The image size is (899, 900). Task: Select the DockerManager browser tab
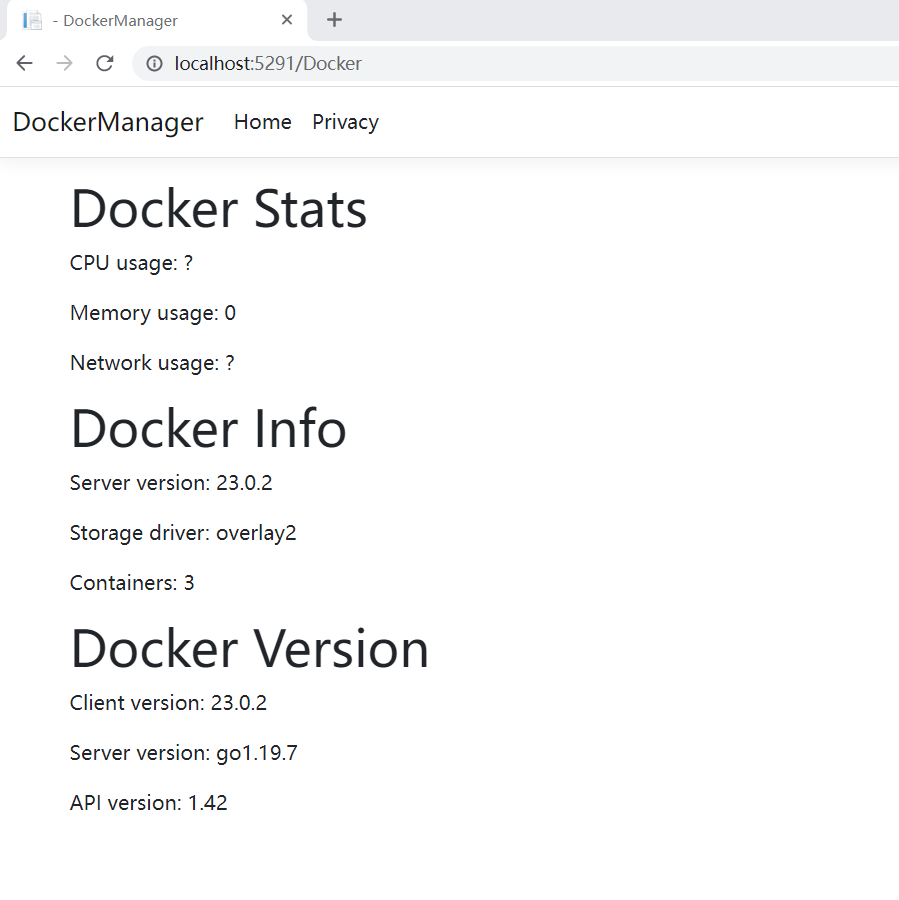[156, 21]
